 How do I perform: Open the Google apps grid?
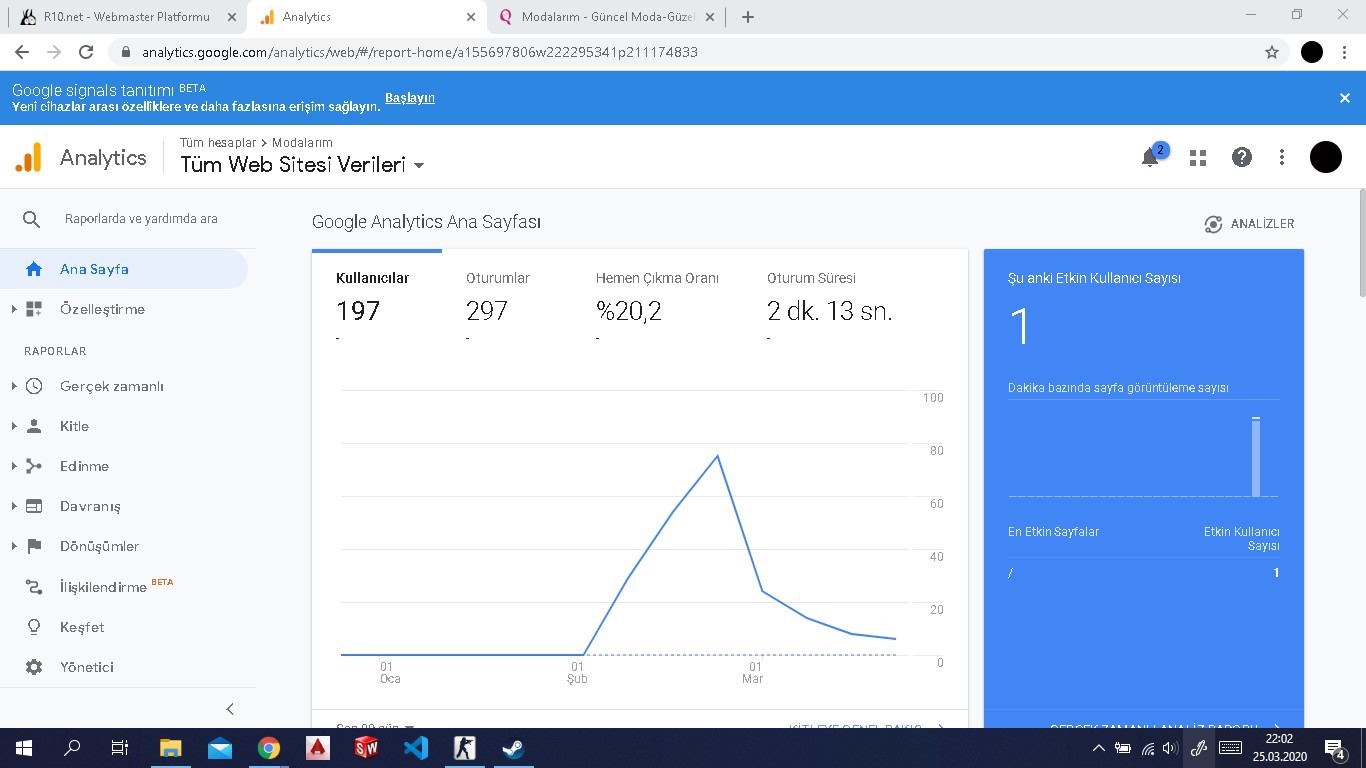pyautogui.click(x=1198, y=157)
